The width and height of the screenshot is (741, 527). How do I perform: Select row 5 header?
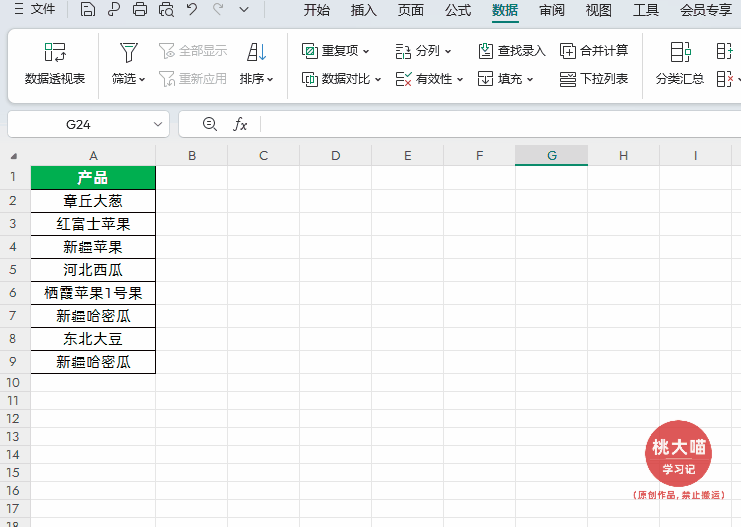(x=13, y=270)
